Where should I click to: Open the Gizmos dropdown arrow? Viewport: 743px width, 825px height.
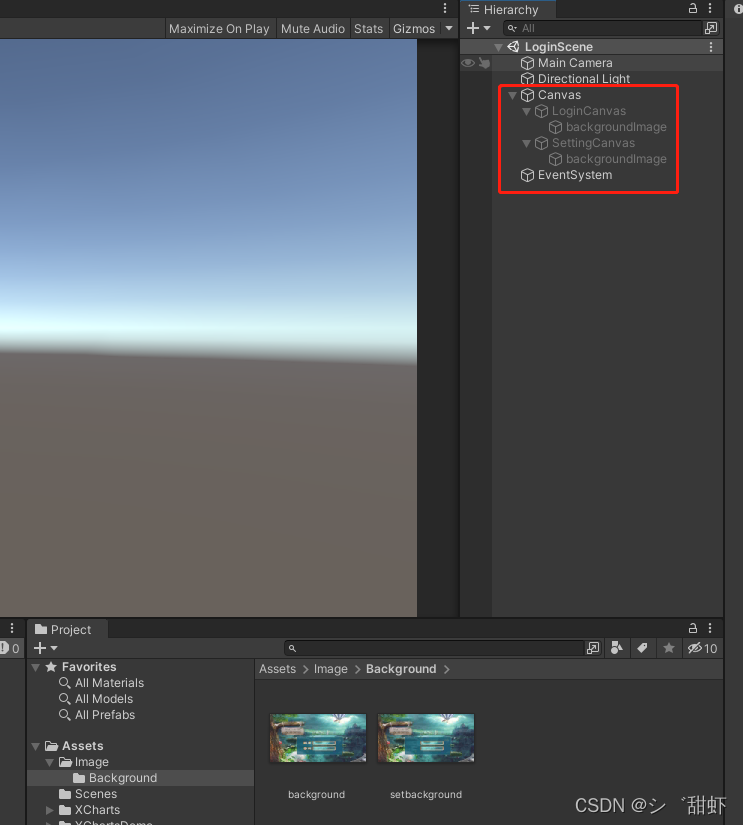(449, 28)
